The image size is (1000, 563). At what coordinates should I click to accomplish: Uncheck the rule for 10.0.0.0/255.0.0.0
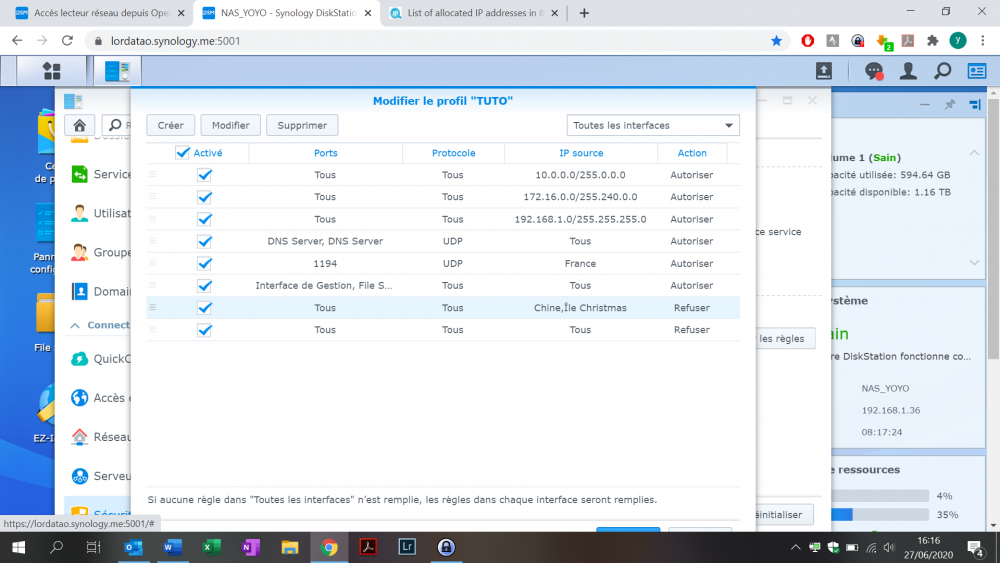pyautogui.click(x=205, y=175)
